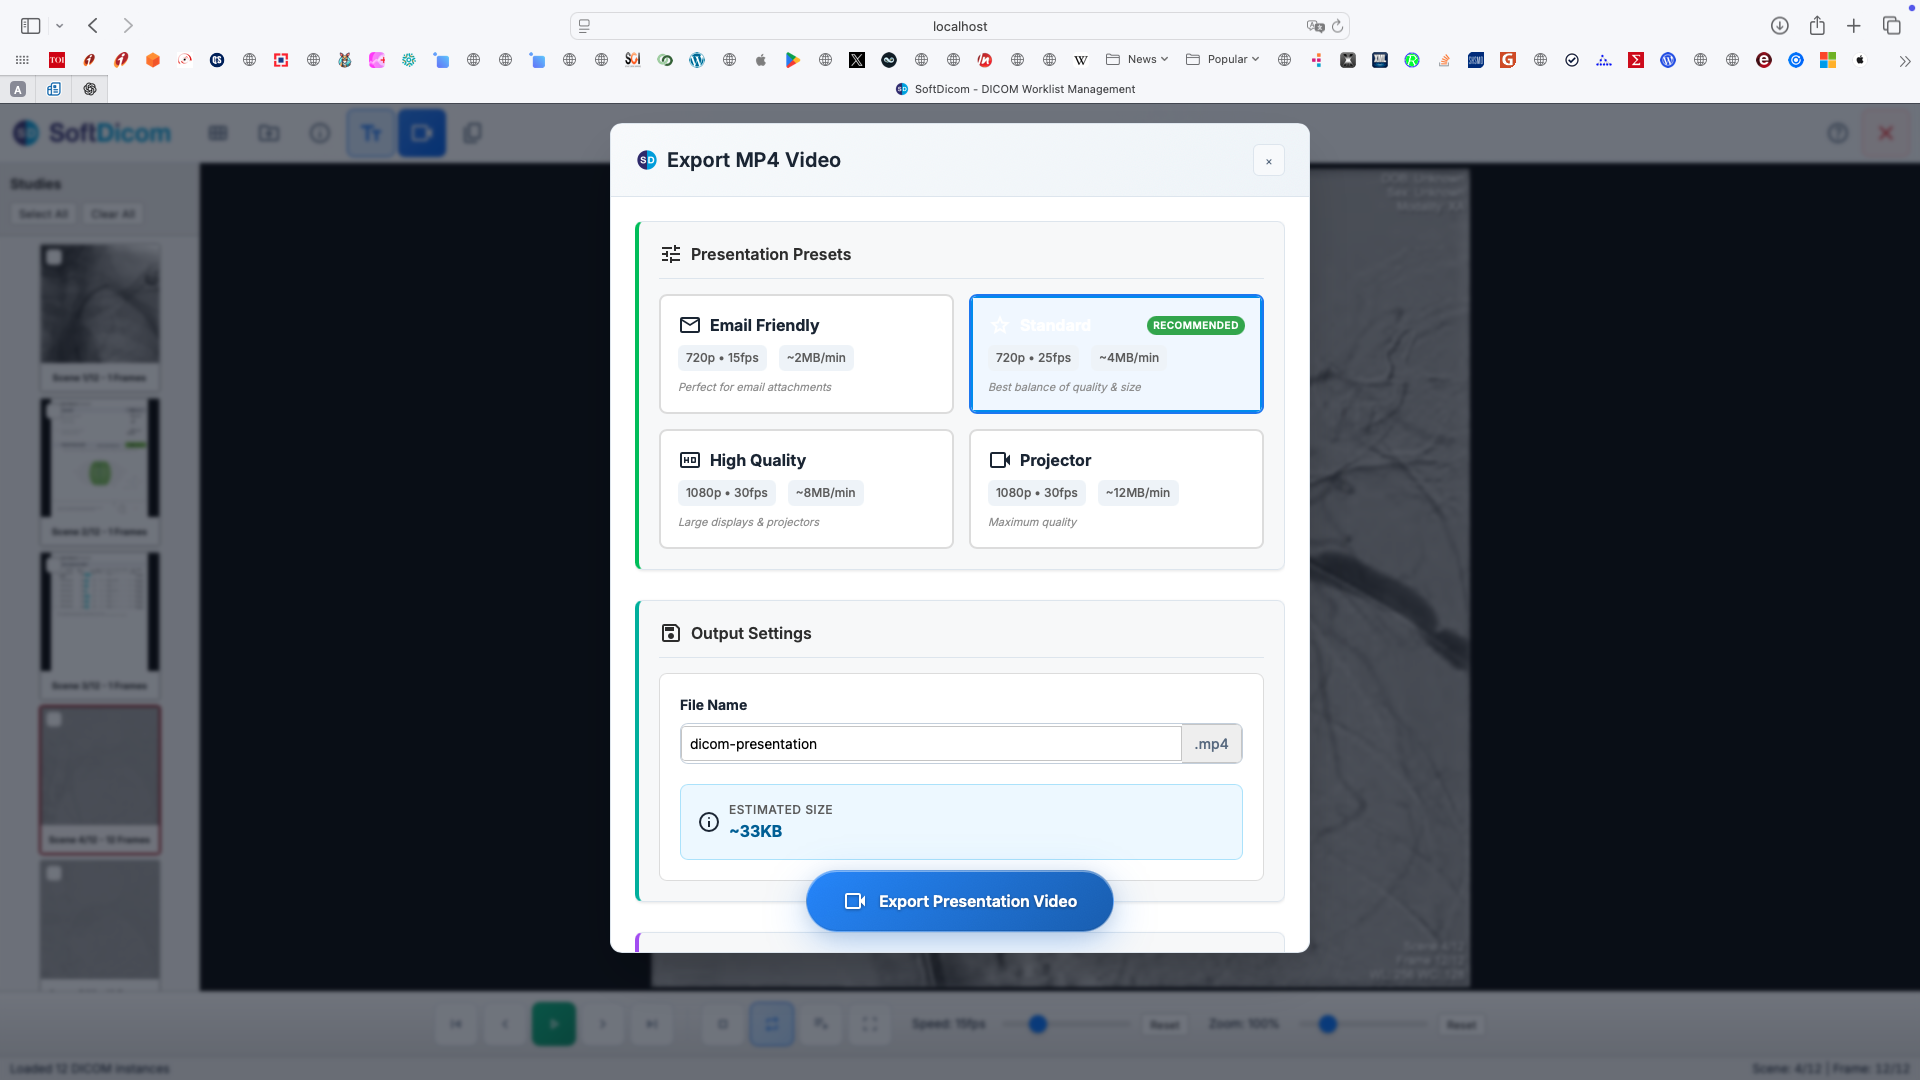Pick the Projector maximum quality preset
1920x1080 pixels.
coord(1115,488)
